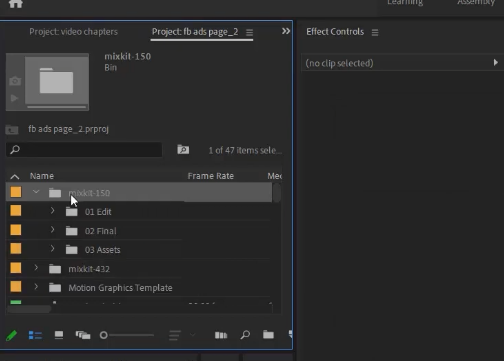The width and height of the screenshot is (504, 361).
Task: Switch to List View
Action: 35,335
